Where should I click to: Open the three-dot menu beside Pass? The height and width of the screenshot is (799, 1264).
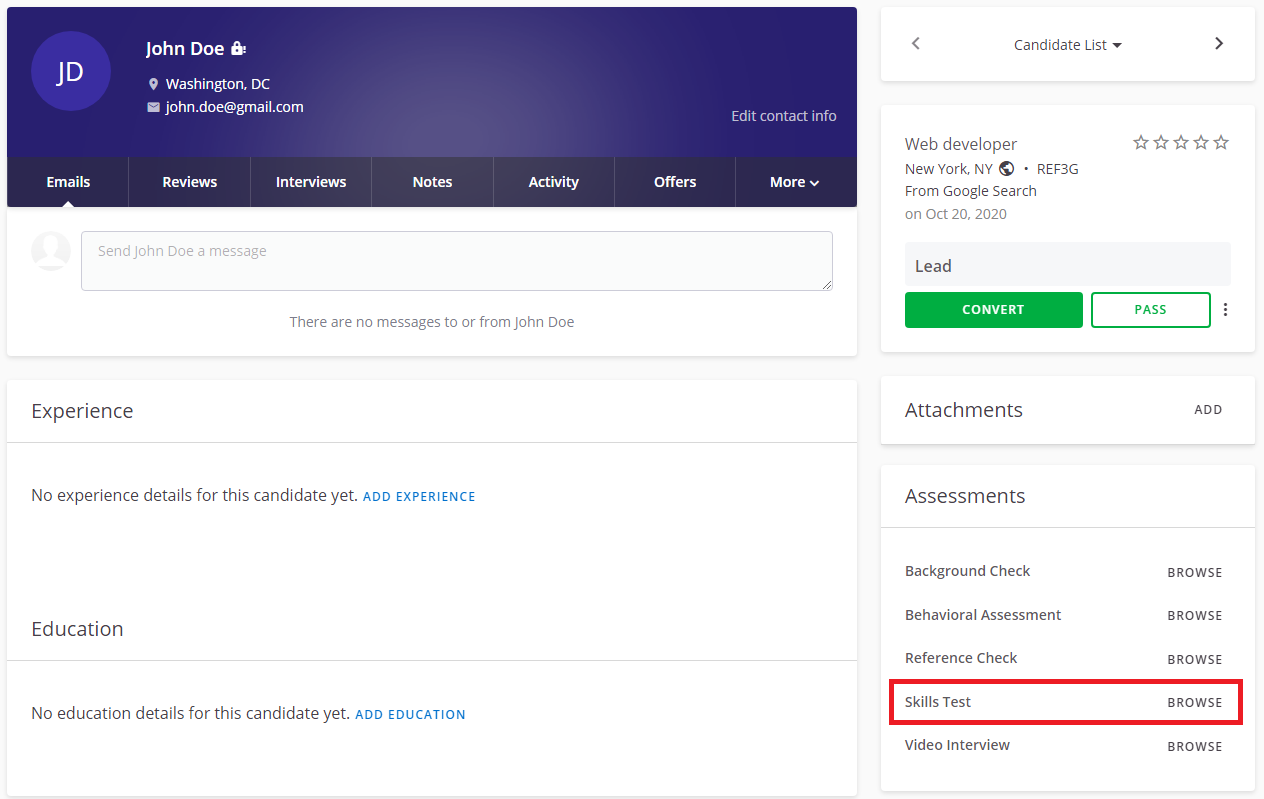tap(1226, 310)
